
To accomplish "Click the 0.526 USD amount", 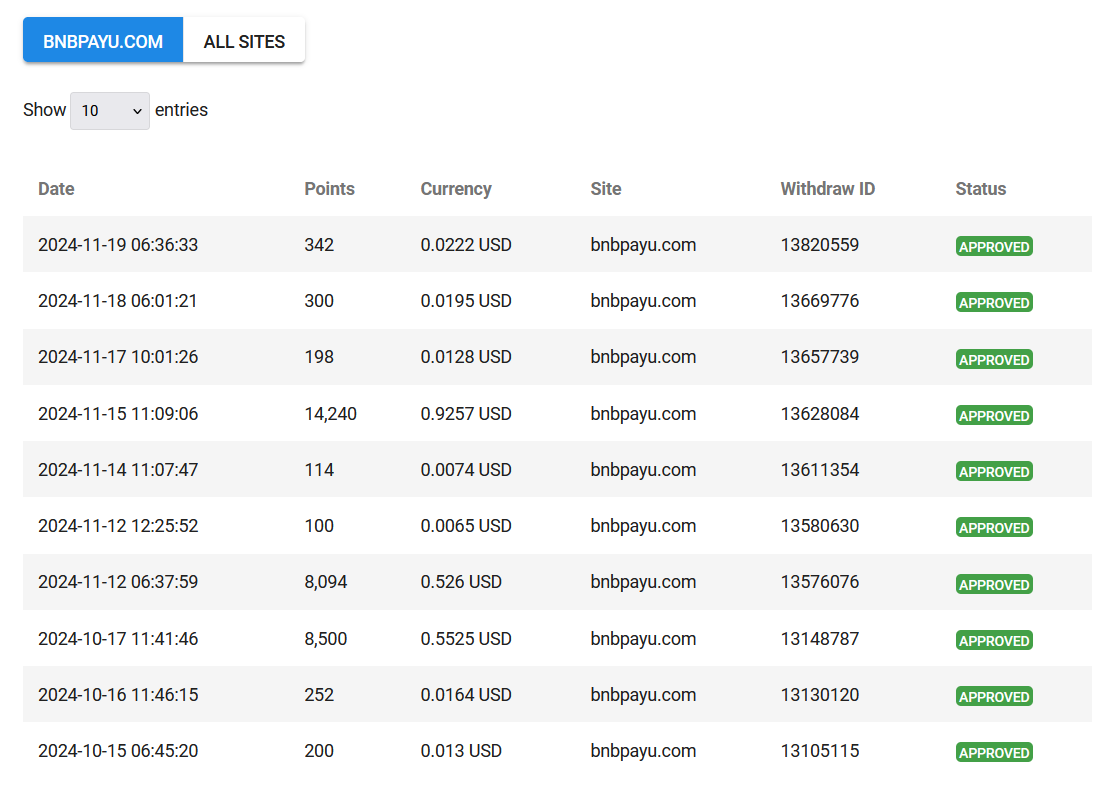I will pyautogui.click(x=461, y=582).
